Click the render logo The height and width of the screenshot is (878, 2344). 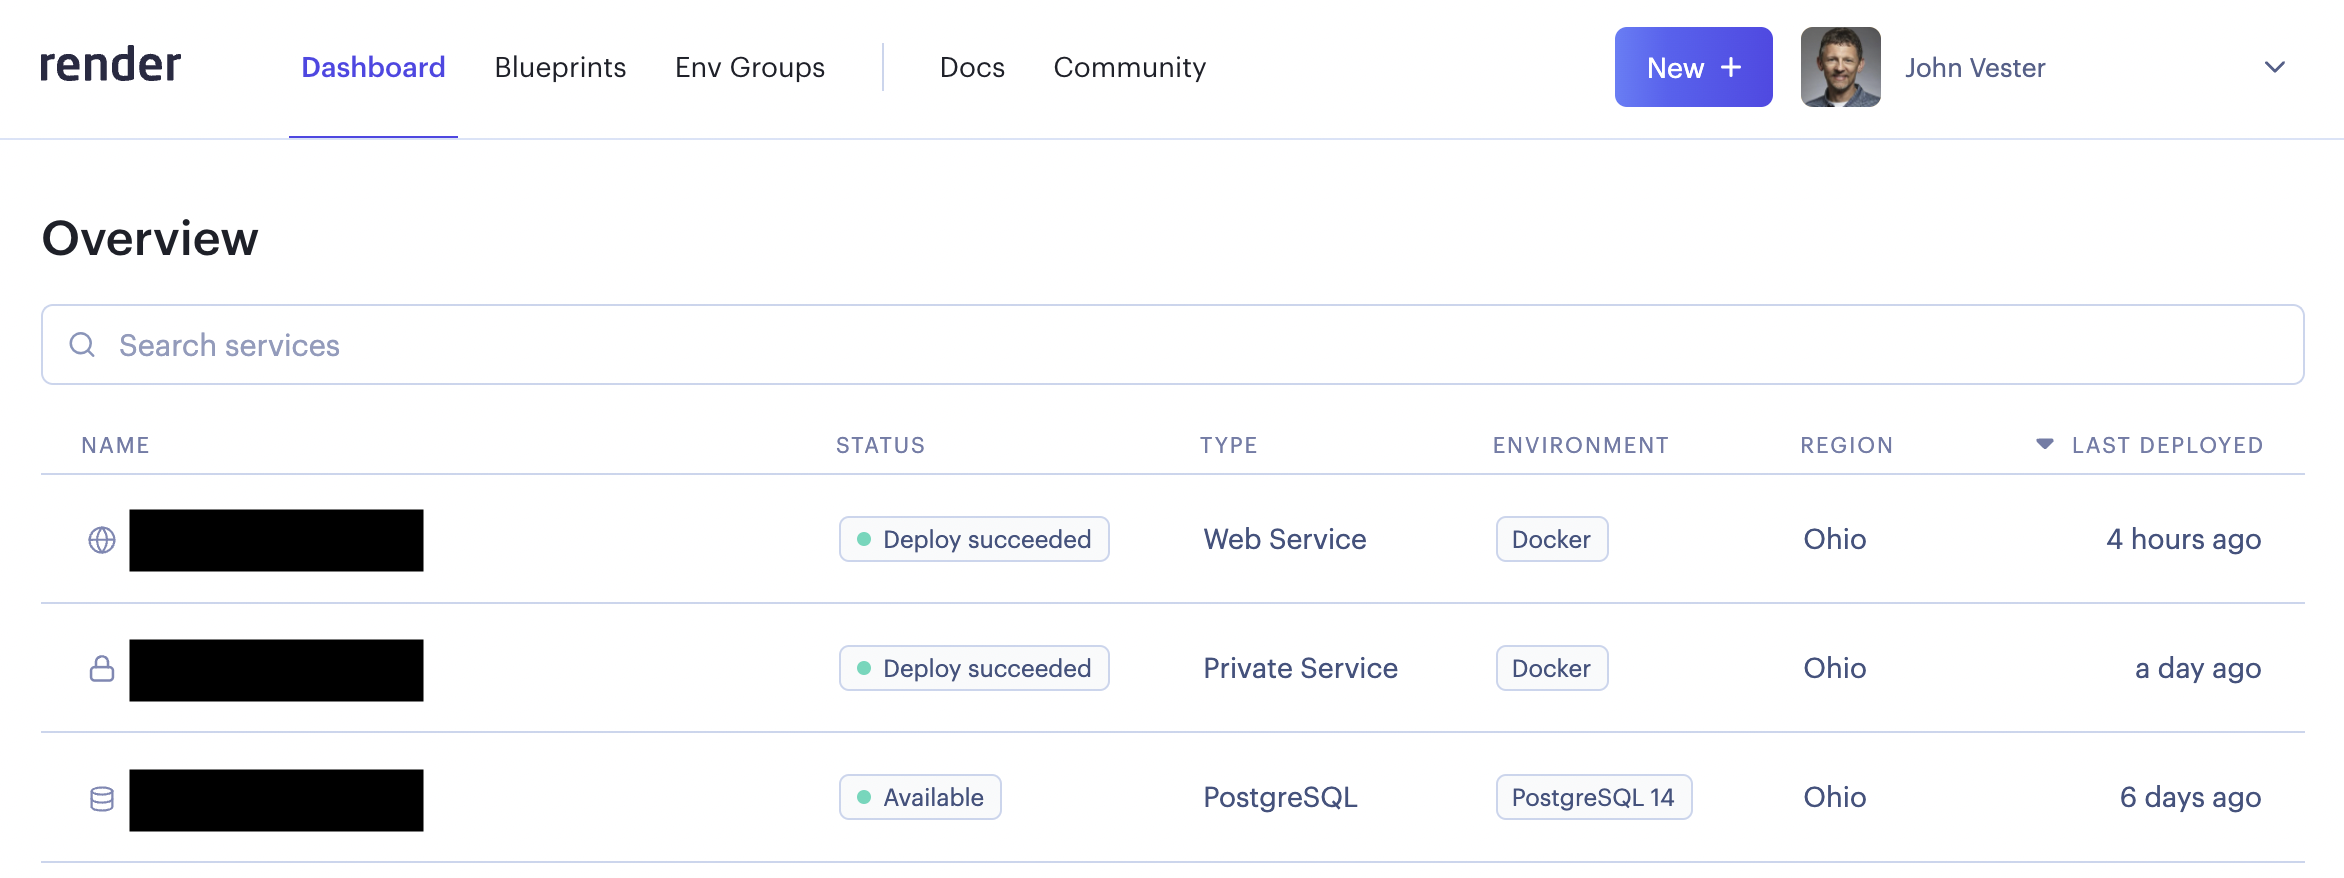click(110, 66)
